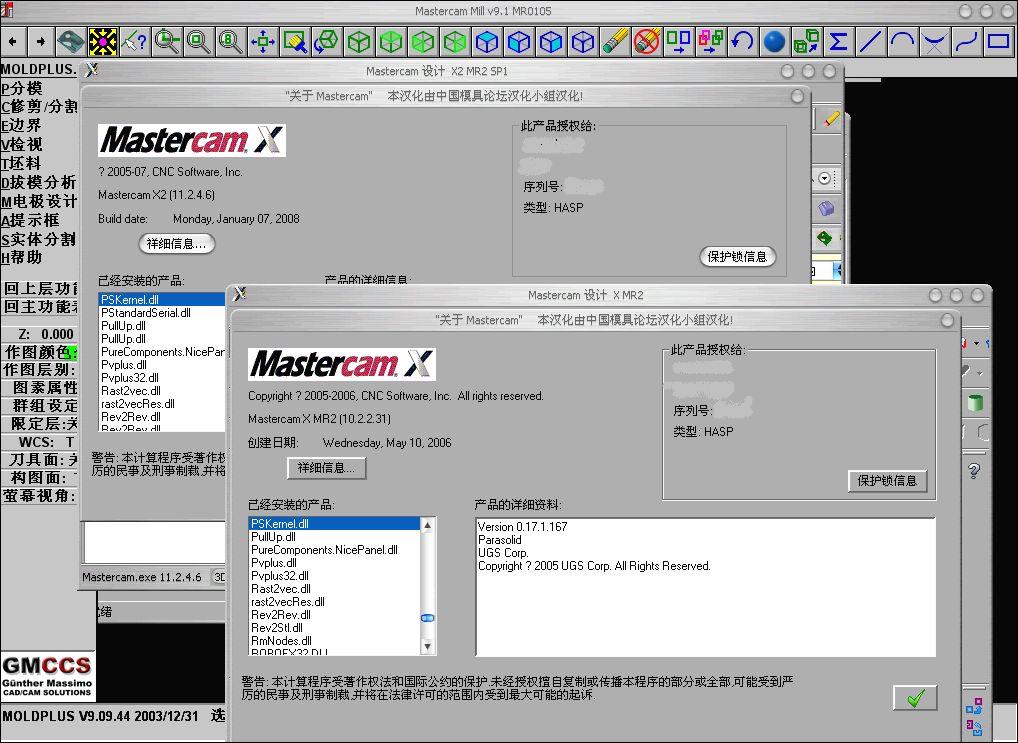1018x743 pixels.
Task: Click the dynamic rotate cube icon
Action: pyautogui.click(x=327, y=42)
